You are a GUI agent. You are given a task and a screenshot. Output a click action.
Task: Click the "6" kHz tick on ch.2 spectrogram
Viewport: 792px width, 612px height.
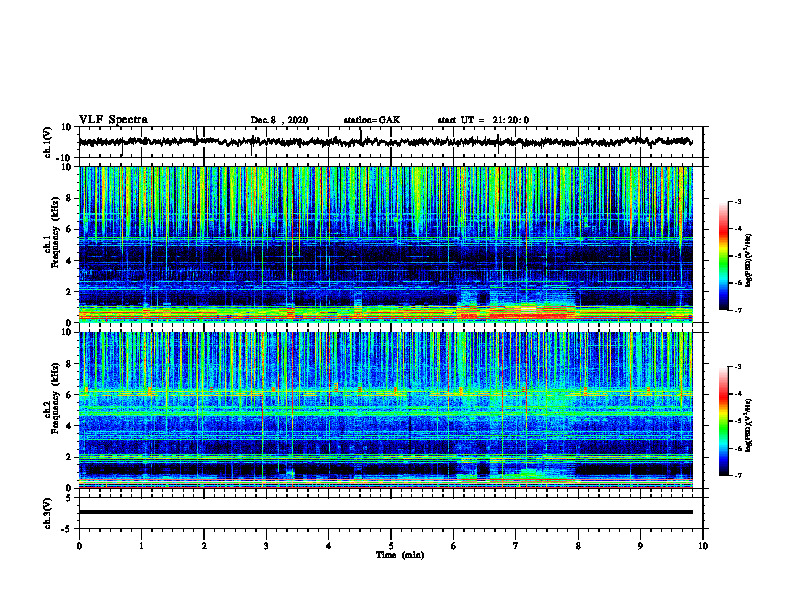[70, 395]
